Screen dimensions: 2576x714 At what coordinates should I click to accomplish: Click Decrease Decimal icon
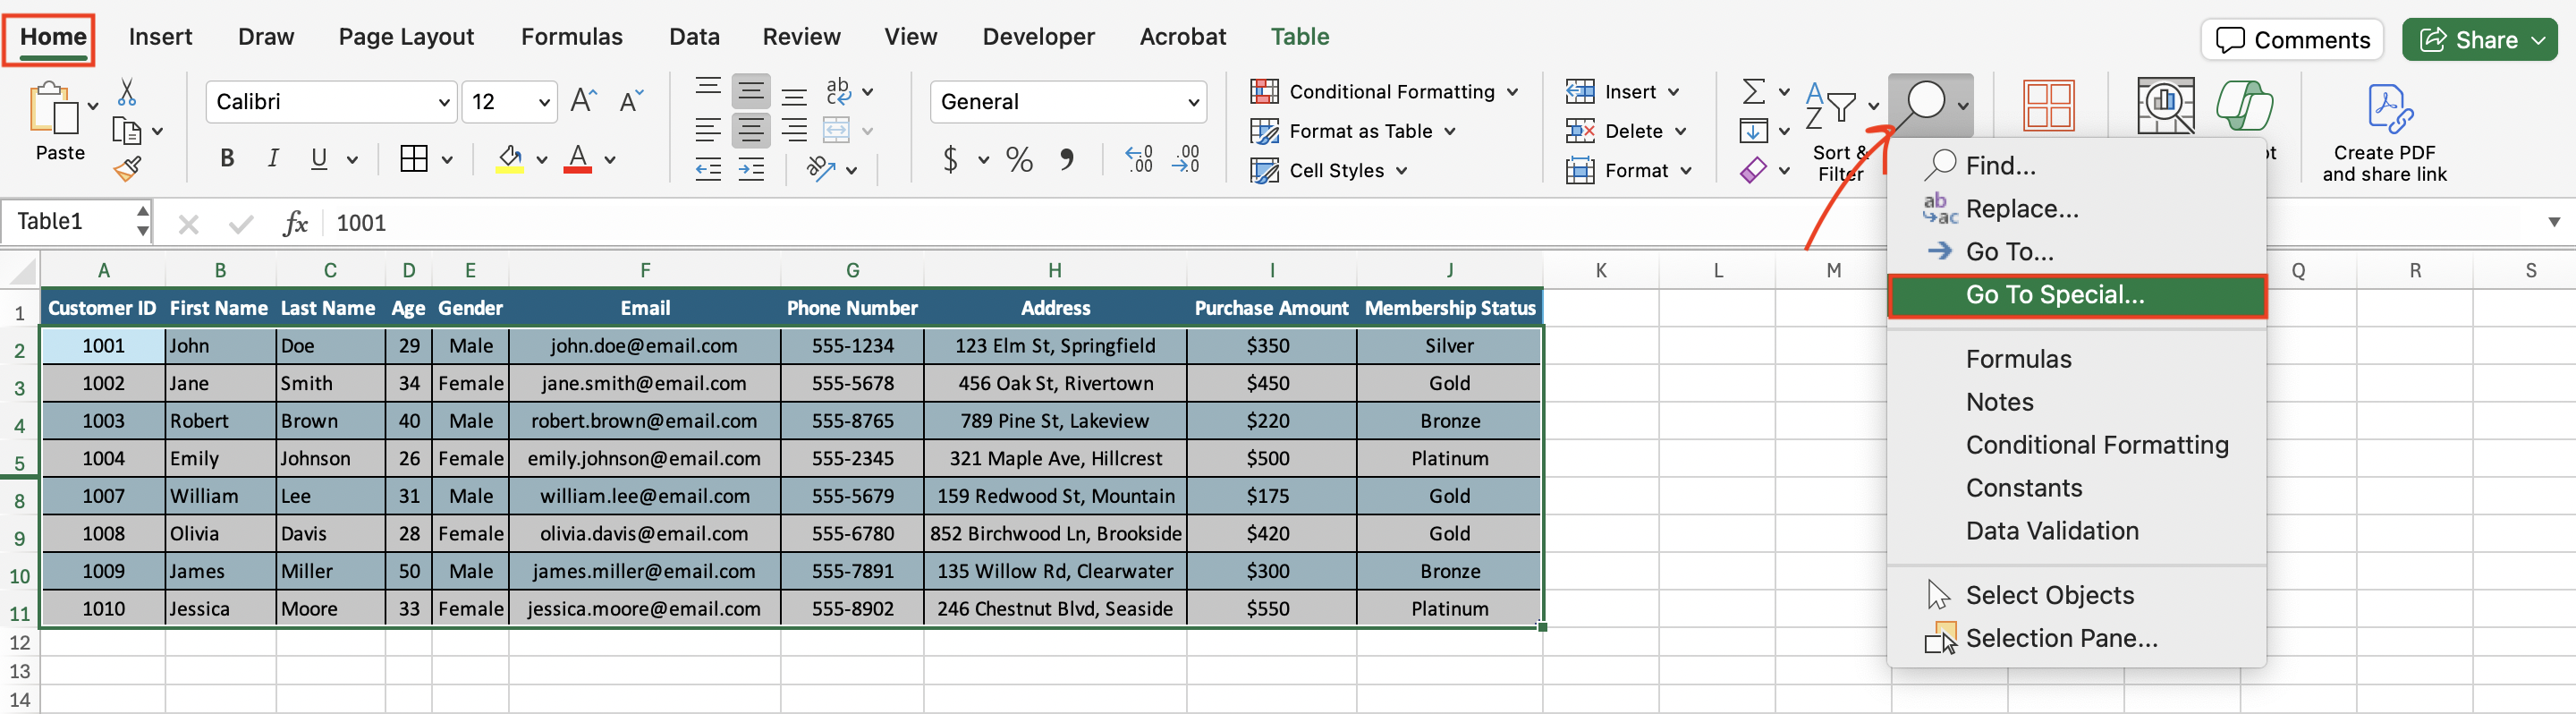pos(1186,159)
